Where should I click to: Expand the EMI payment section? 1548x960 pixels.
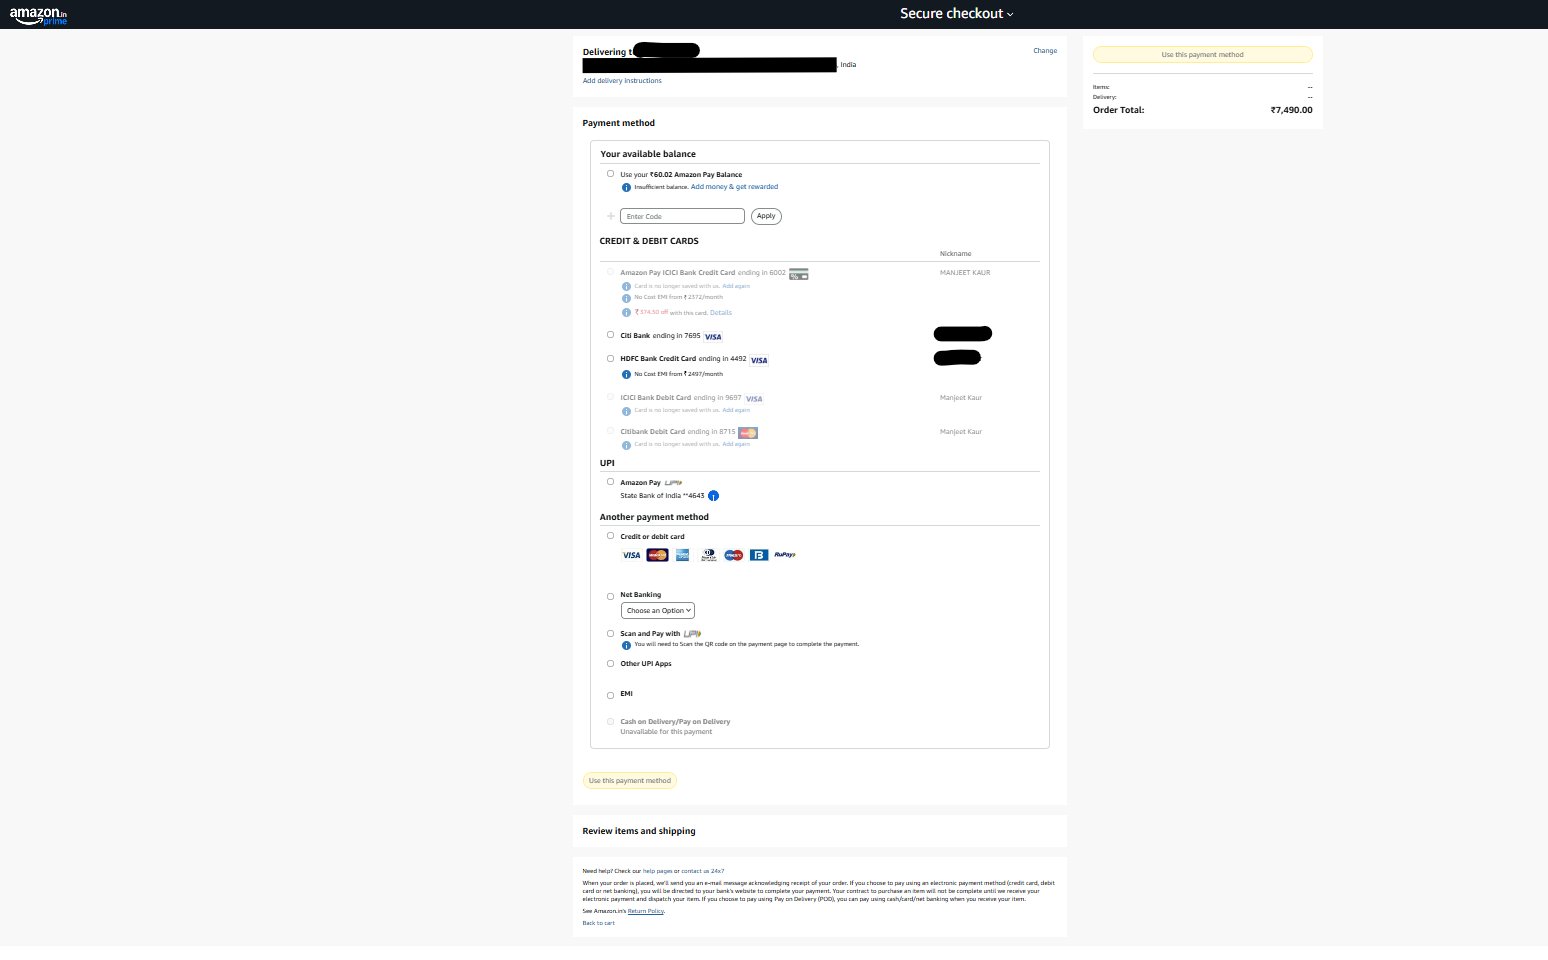click(610, 694)
